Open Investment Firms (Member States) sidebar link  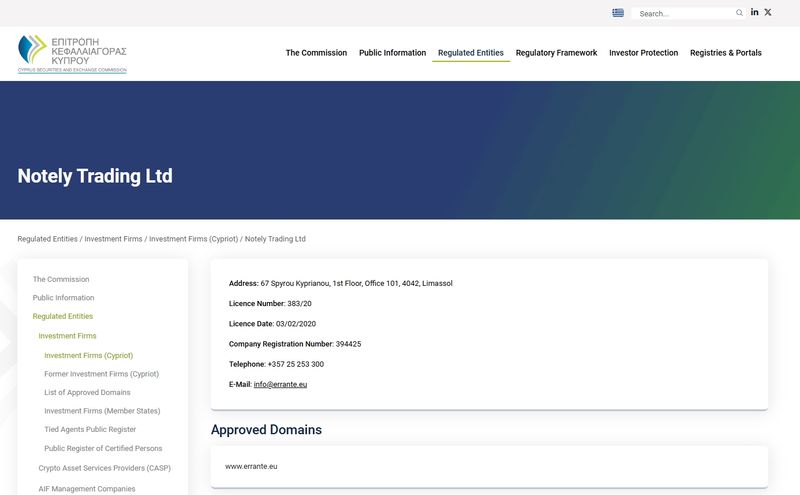coord(102,411)
